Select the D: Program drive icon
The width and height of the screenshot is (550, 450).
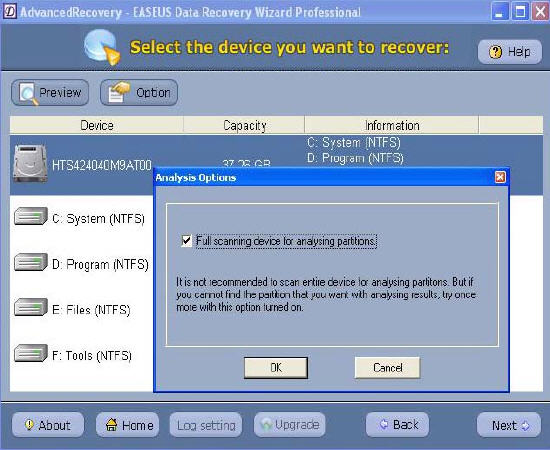[x=31, y=262]
